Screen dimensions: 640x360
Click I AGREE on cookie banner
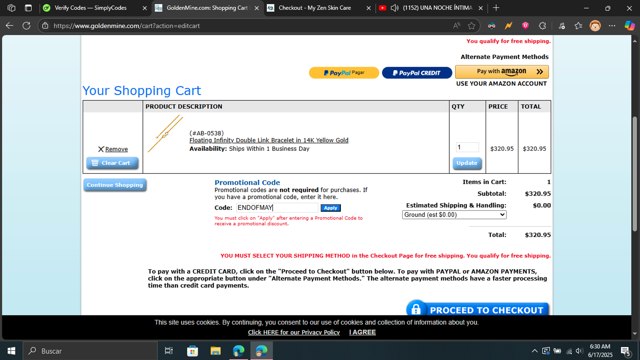coord(362,332)
